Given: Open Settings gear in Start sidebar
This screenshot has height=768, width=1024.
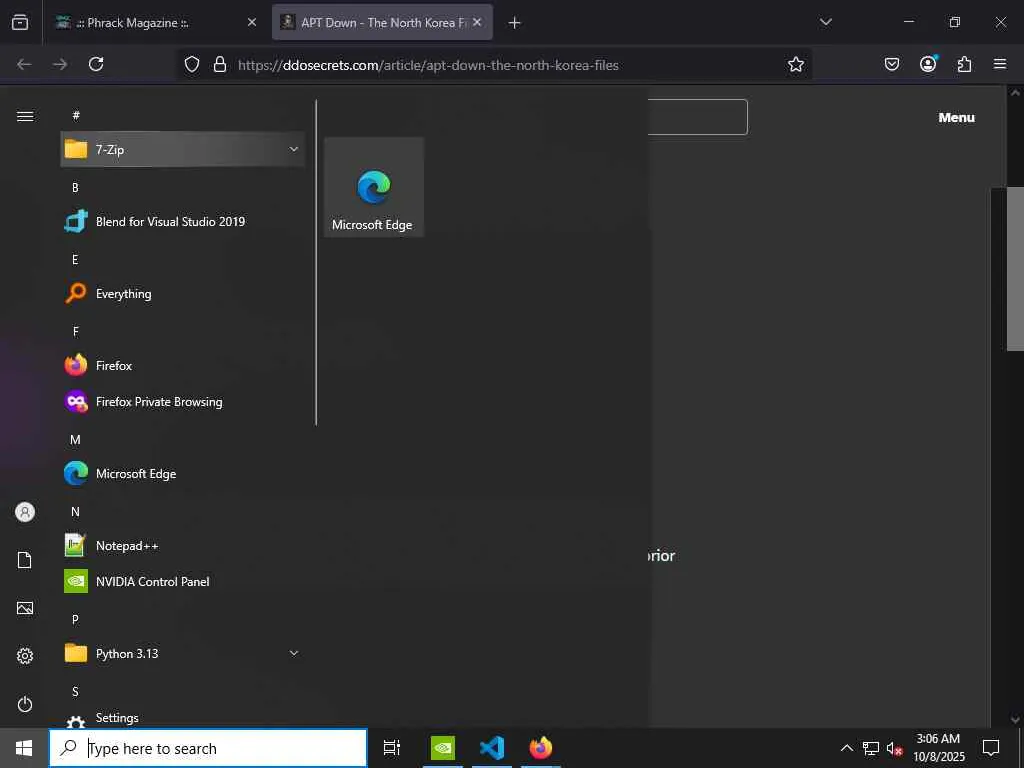Looking at the screenshot, I should click(x=25, y=656).
